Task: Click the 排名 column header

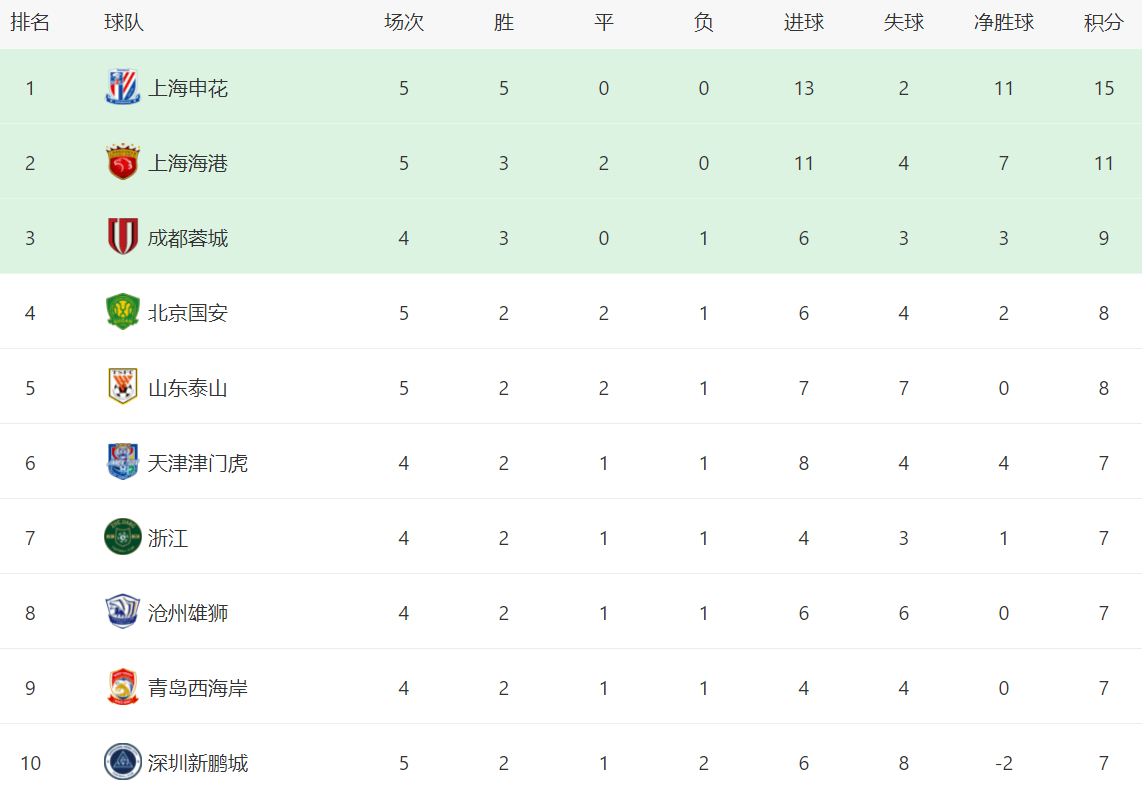Action: coord(30,23)
